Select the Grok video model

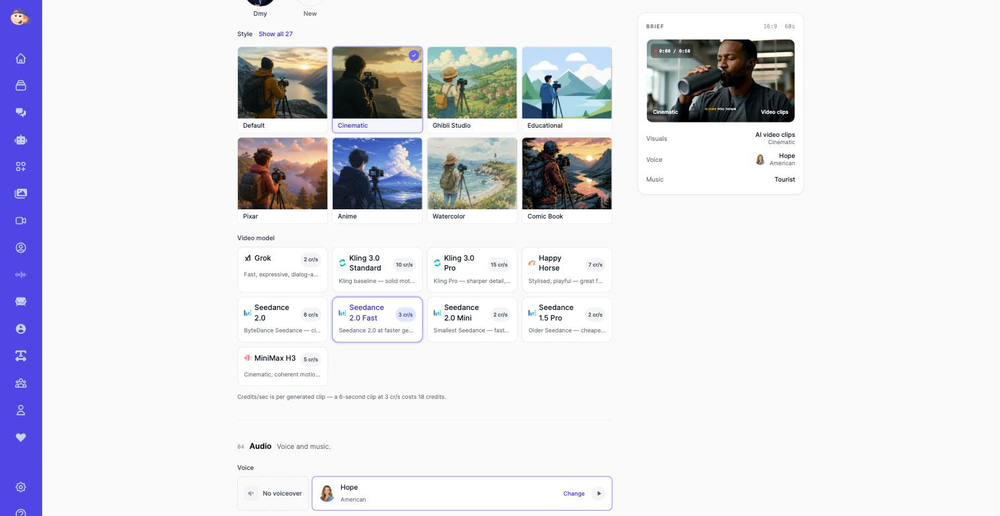click(x=283, y=269)
